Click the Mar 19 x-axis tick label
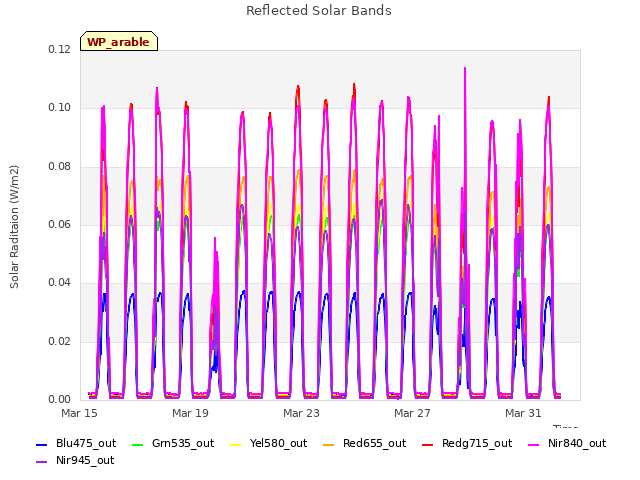640x480 pixels. [190, 413]
